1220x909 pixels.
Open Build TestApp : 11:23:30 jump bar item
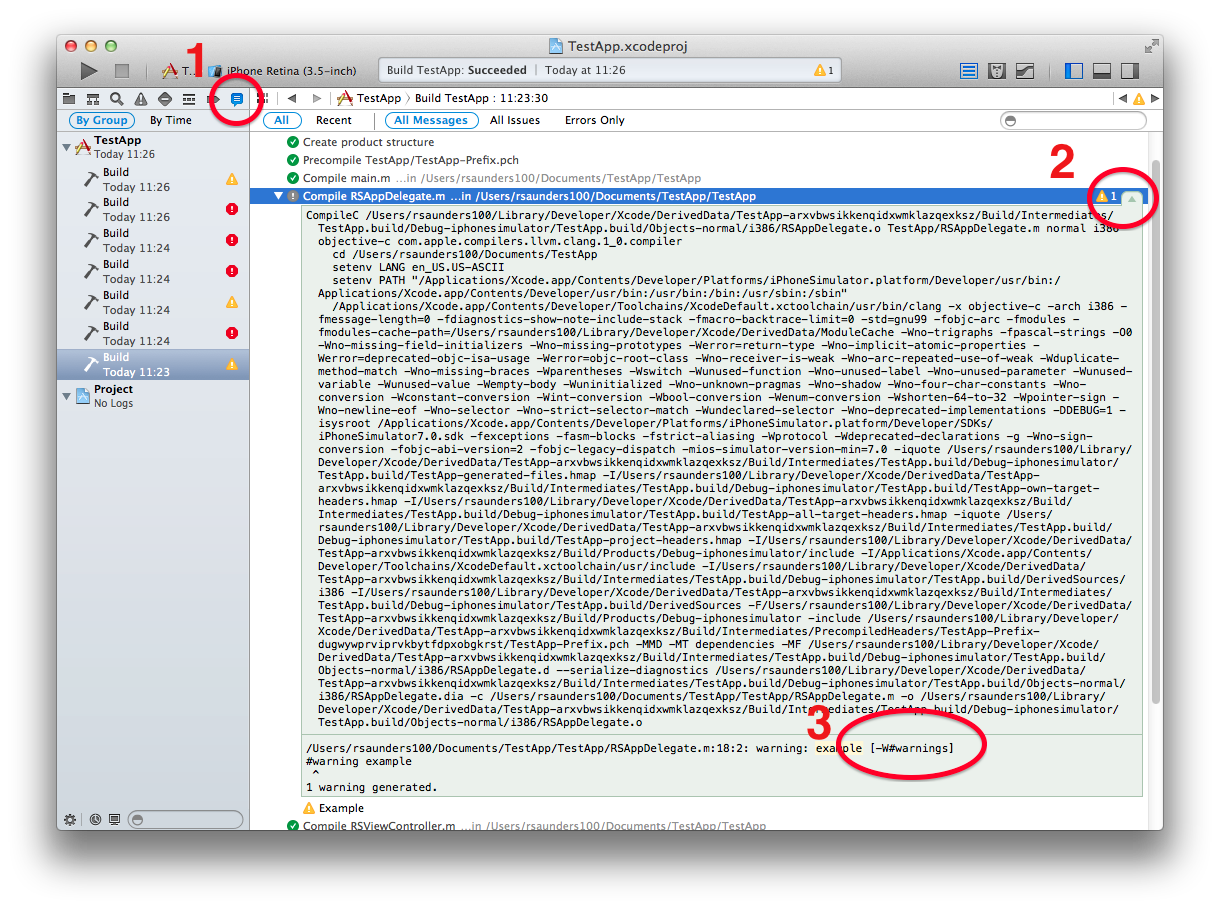click(x=482, y=98)
